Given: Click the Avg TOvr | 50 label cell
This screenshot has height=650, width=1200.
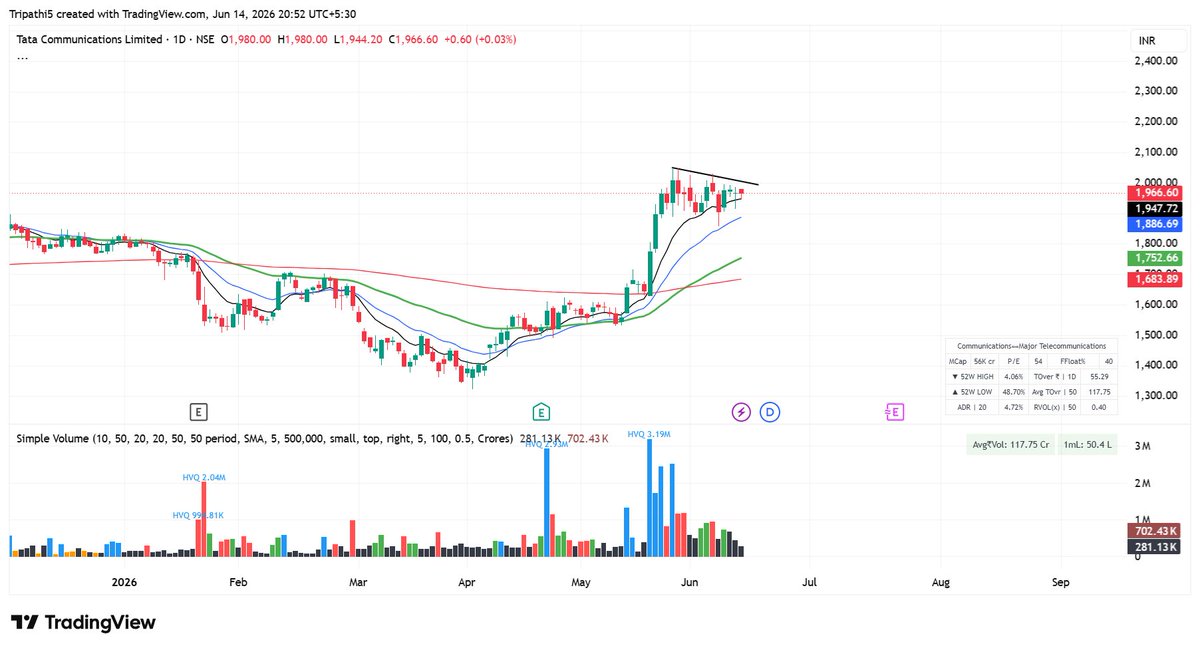Looking at the screenshot, I should click(1055, 392).
